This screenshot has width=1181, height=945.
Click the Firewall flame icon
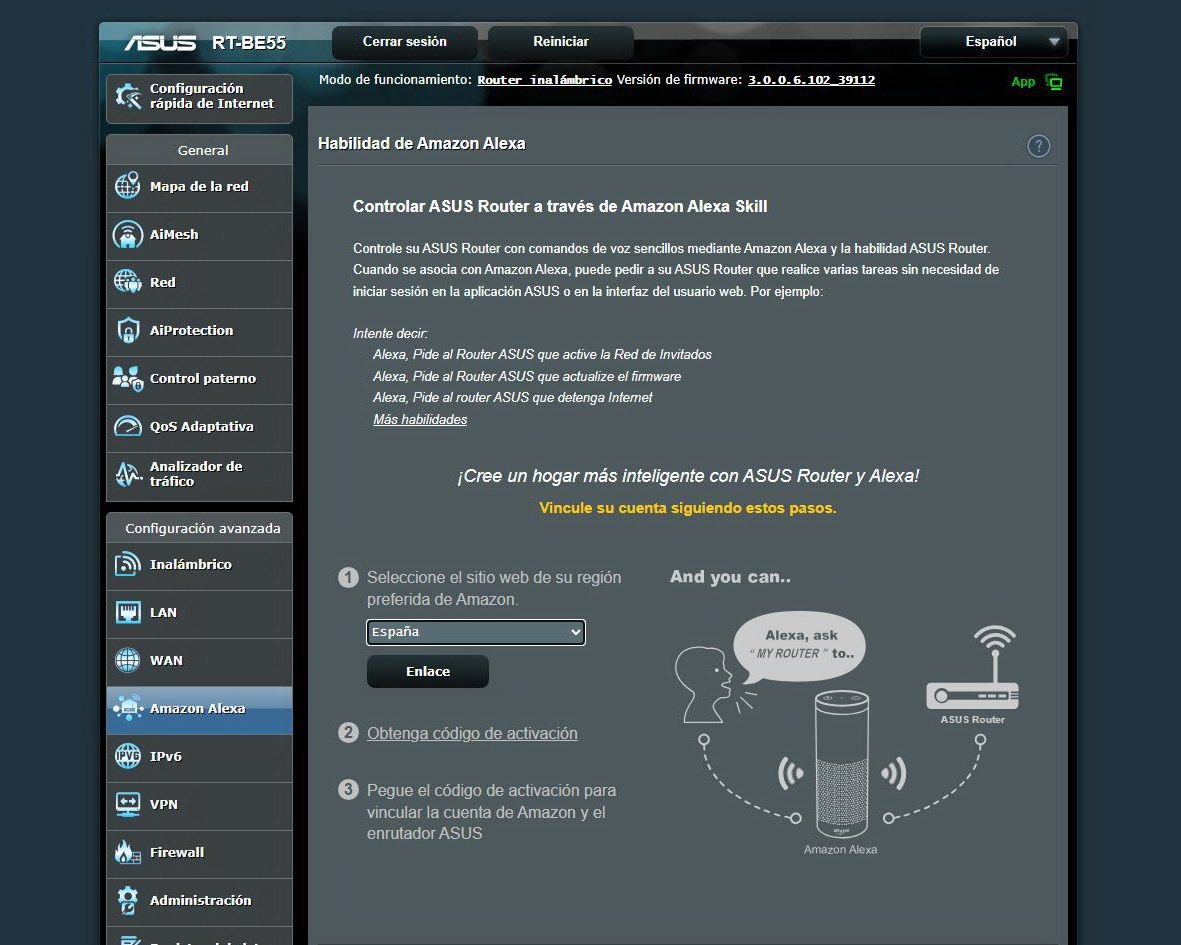click(x=128, y=853)
